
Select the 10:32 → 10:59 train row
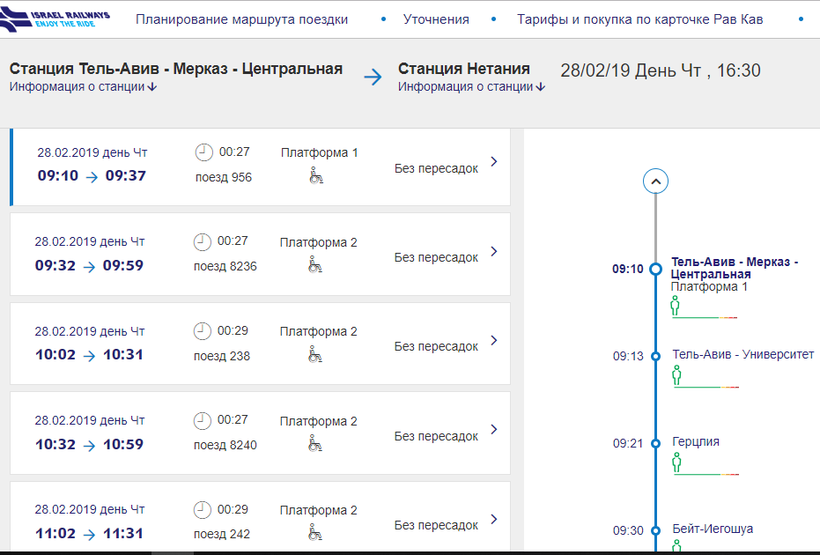260,433
